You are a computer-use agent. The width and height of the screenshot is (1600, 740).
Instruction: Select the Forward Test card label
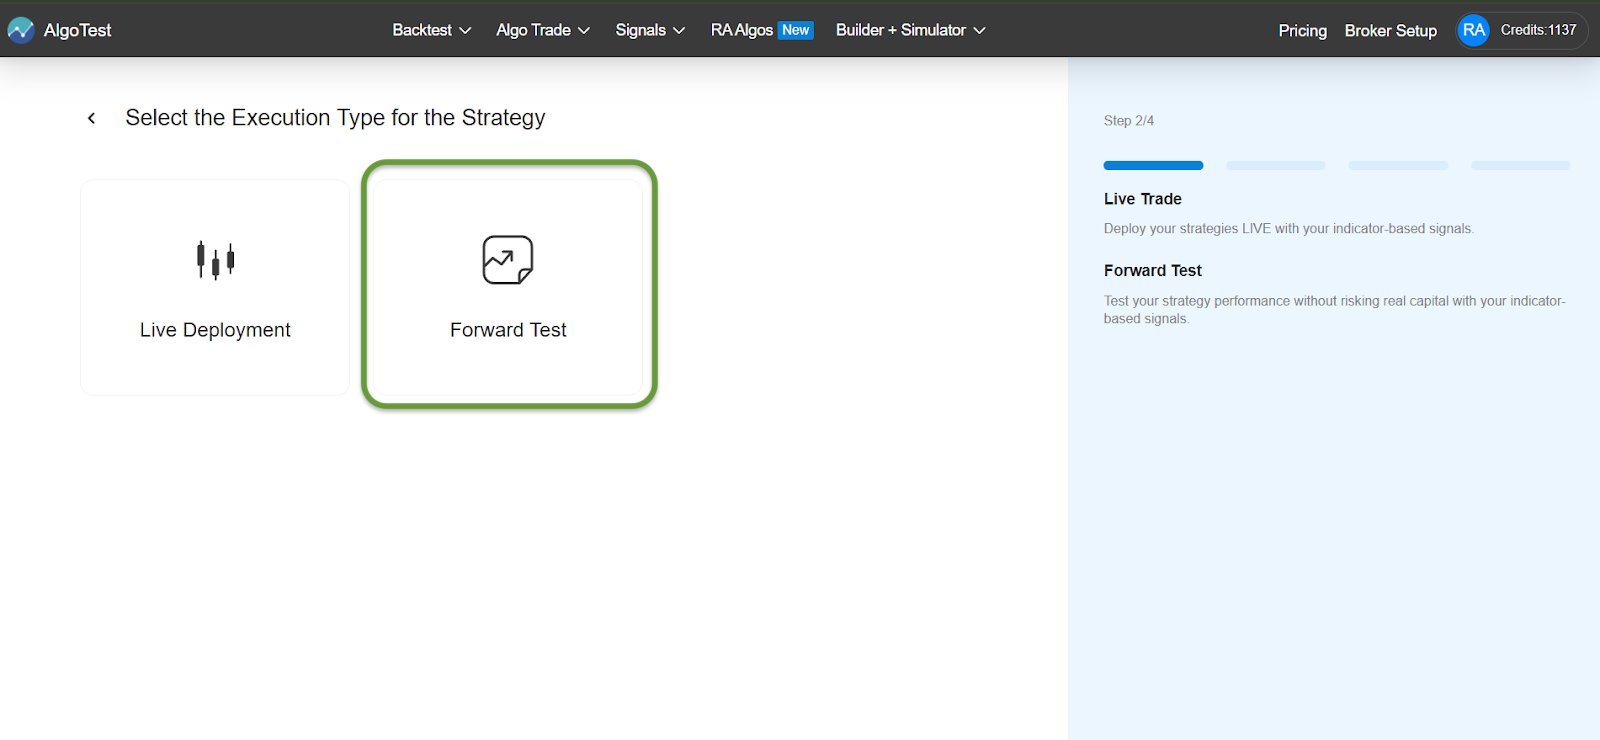pos(508,330)
